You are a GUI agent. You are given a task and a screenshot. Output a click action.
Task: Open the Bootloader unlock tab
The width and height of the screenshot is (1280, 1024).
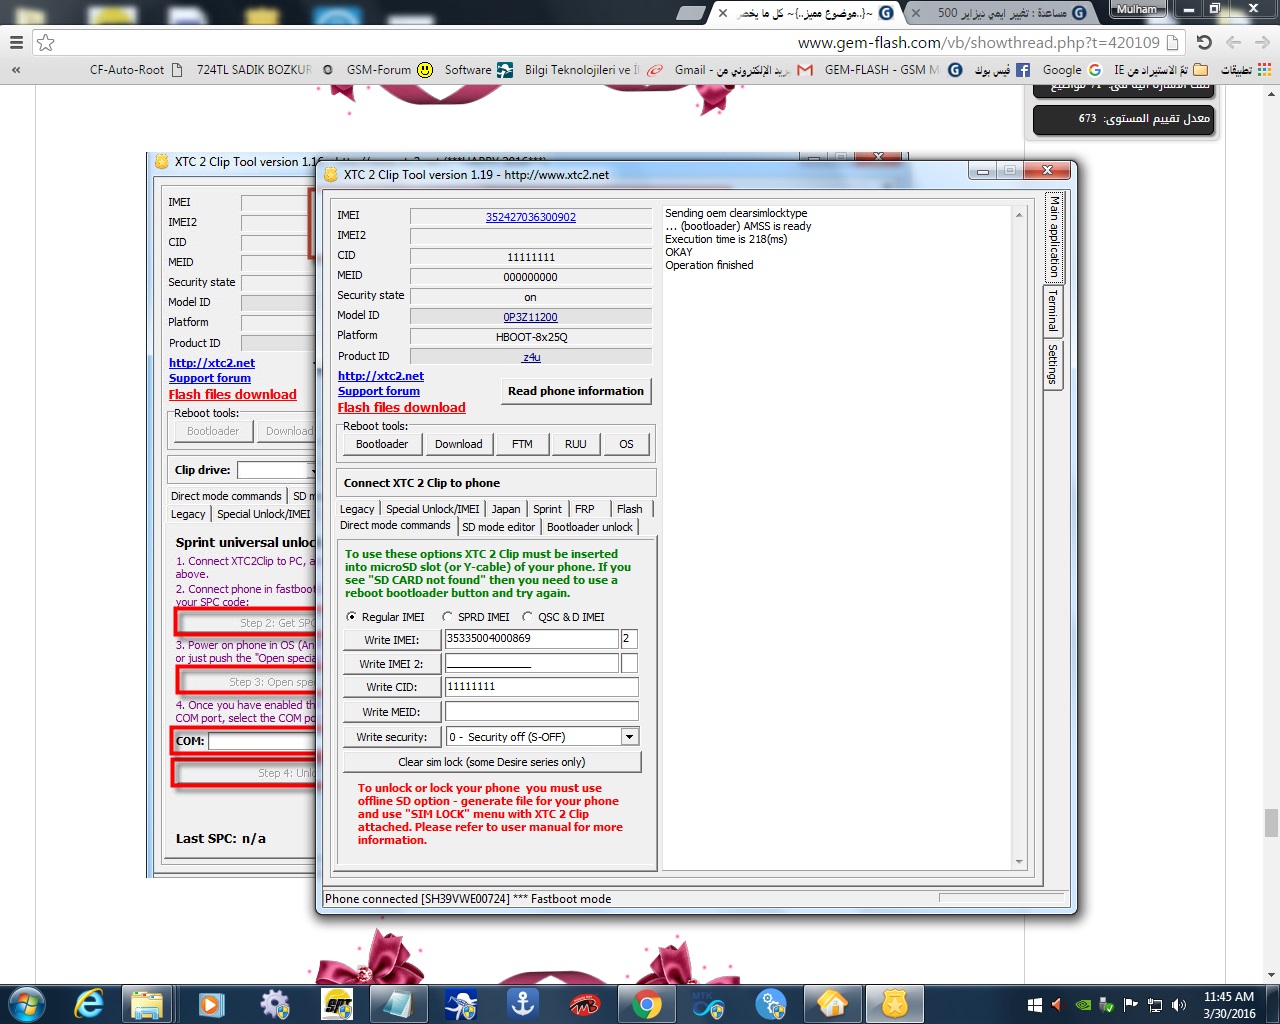click(x=590, y=527)
